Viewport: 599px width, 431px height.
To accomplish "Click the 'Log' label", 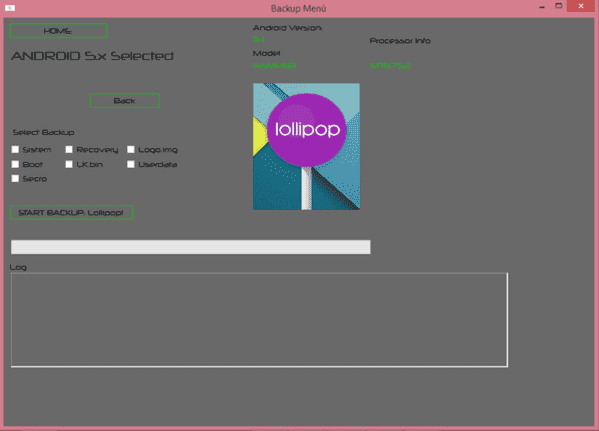I will 18,267.
